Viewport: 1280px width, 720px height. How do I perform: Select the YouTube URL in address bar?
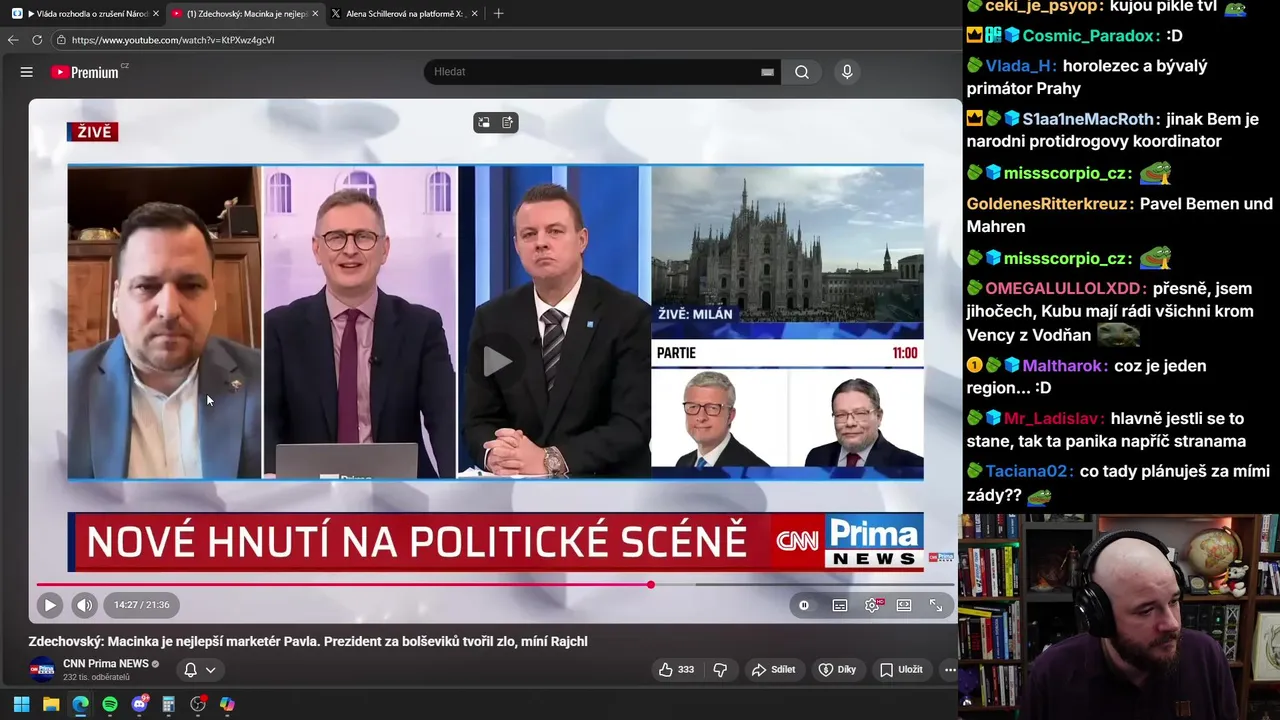173,40
